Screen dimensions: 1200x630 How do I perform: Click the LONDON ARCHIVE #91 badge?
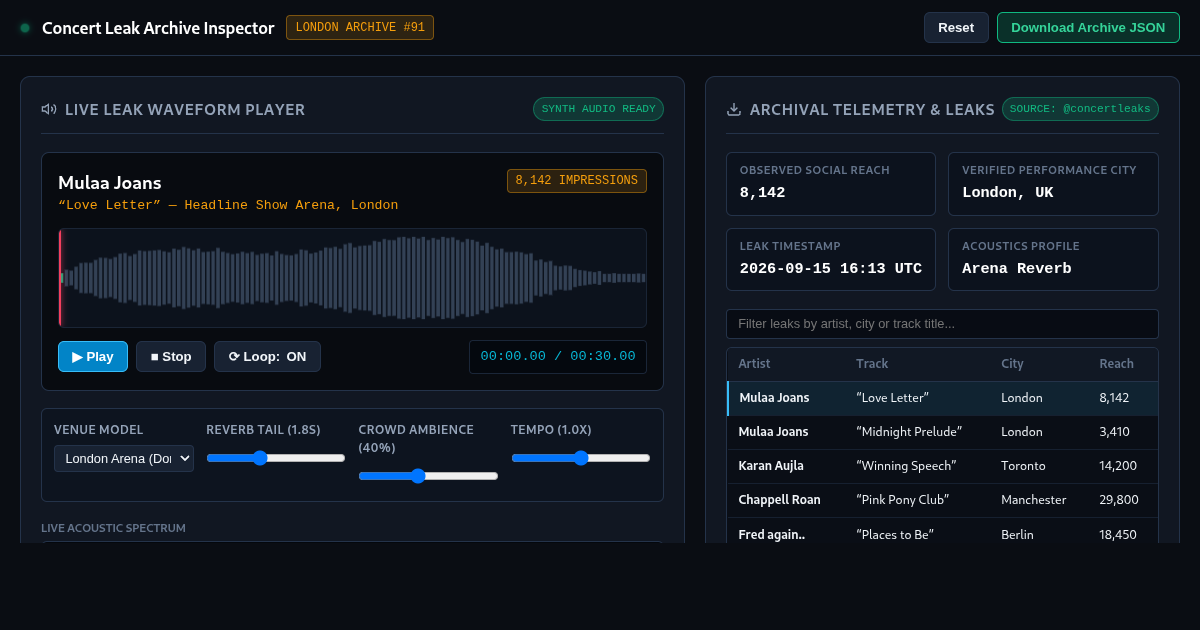(360, 27)
